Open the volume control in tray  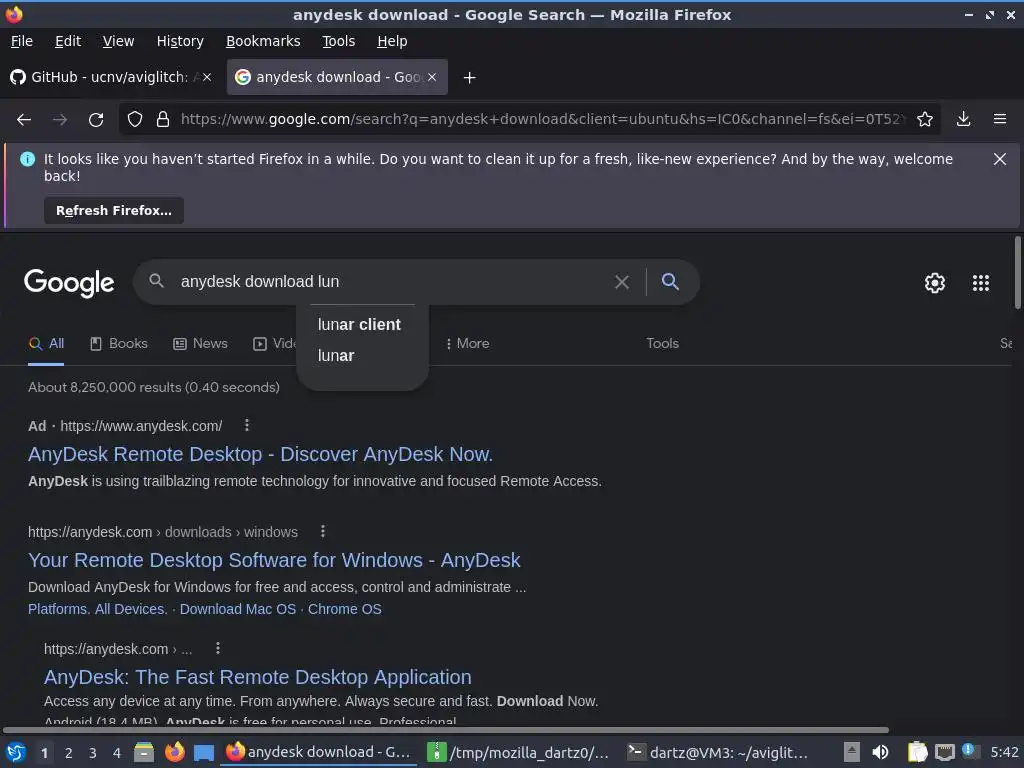(880, 752)
